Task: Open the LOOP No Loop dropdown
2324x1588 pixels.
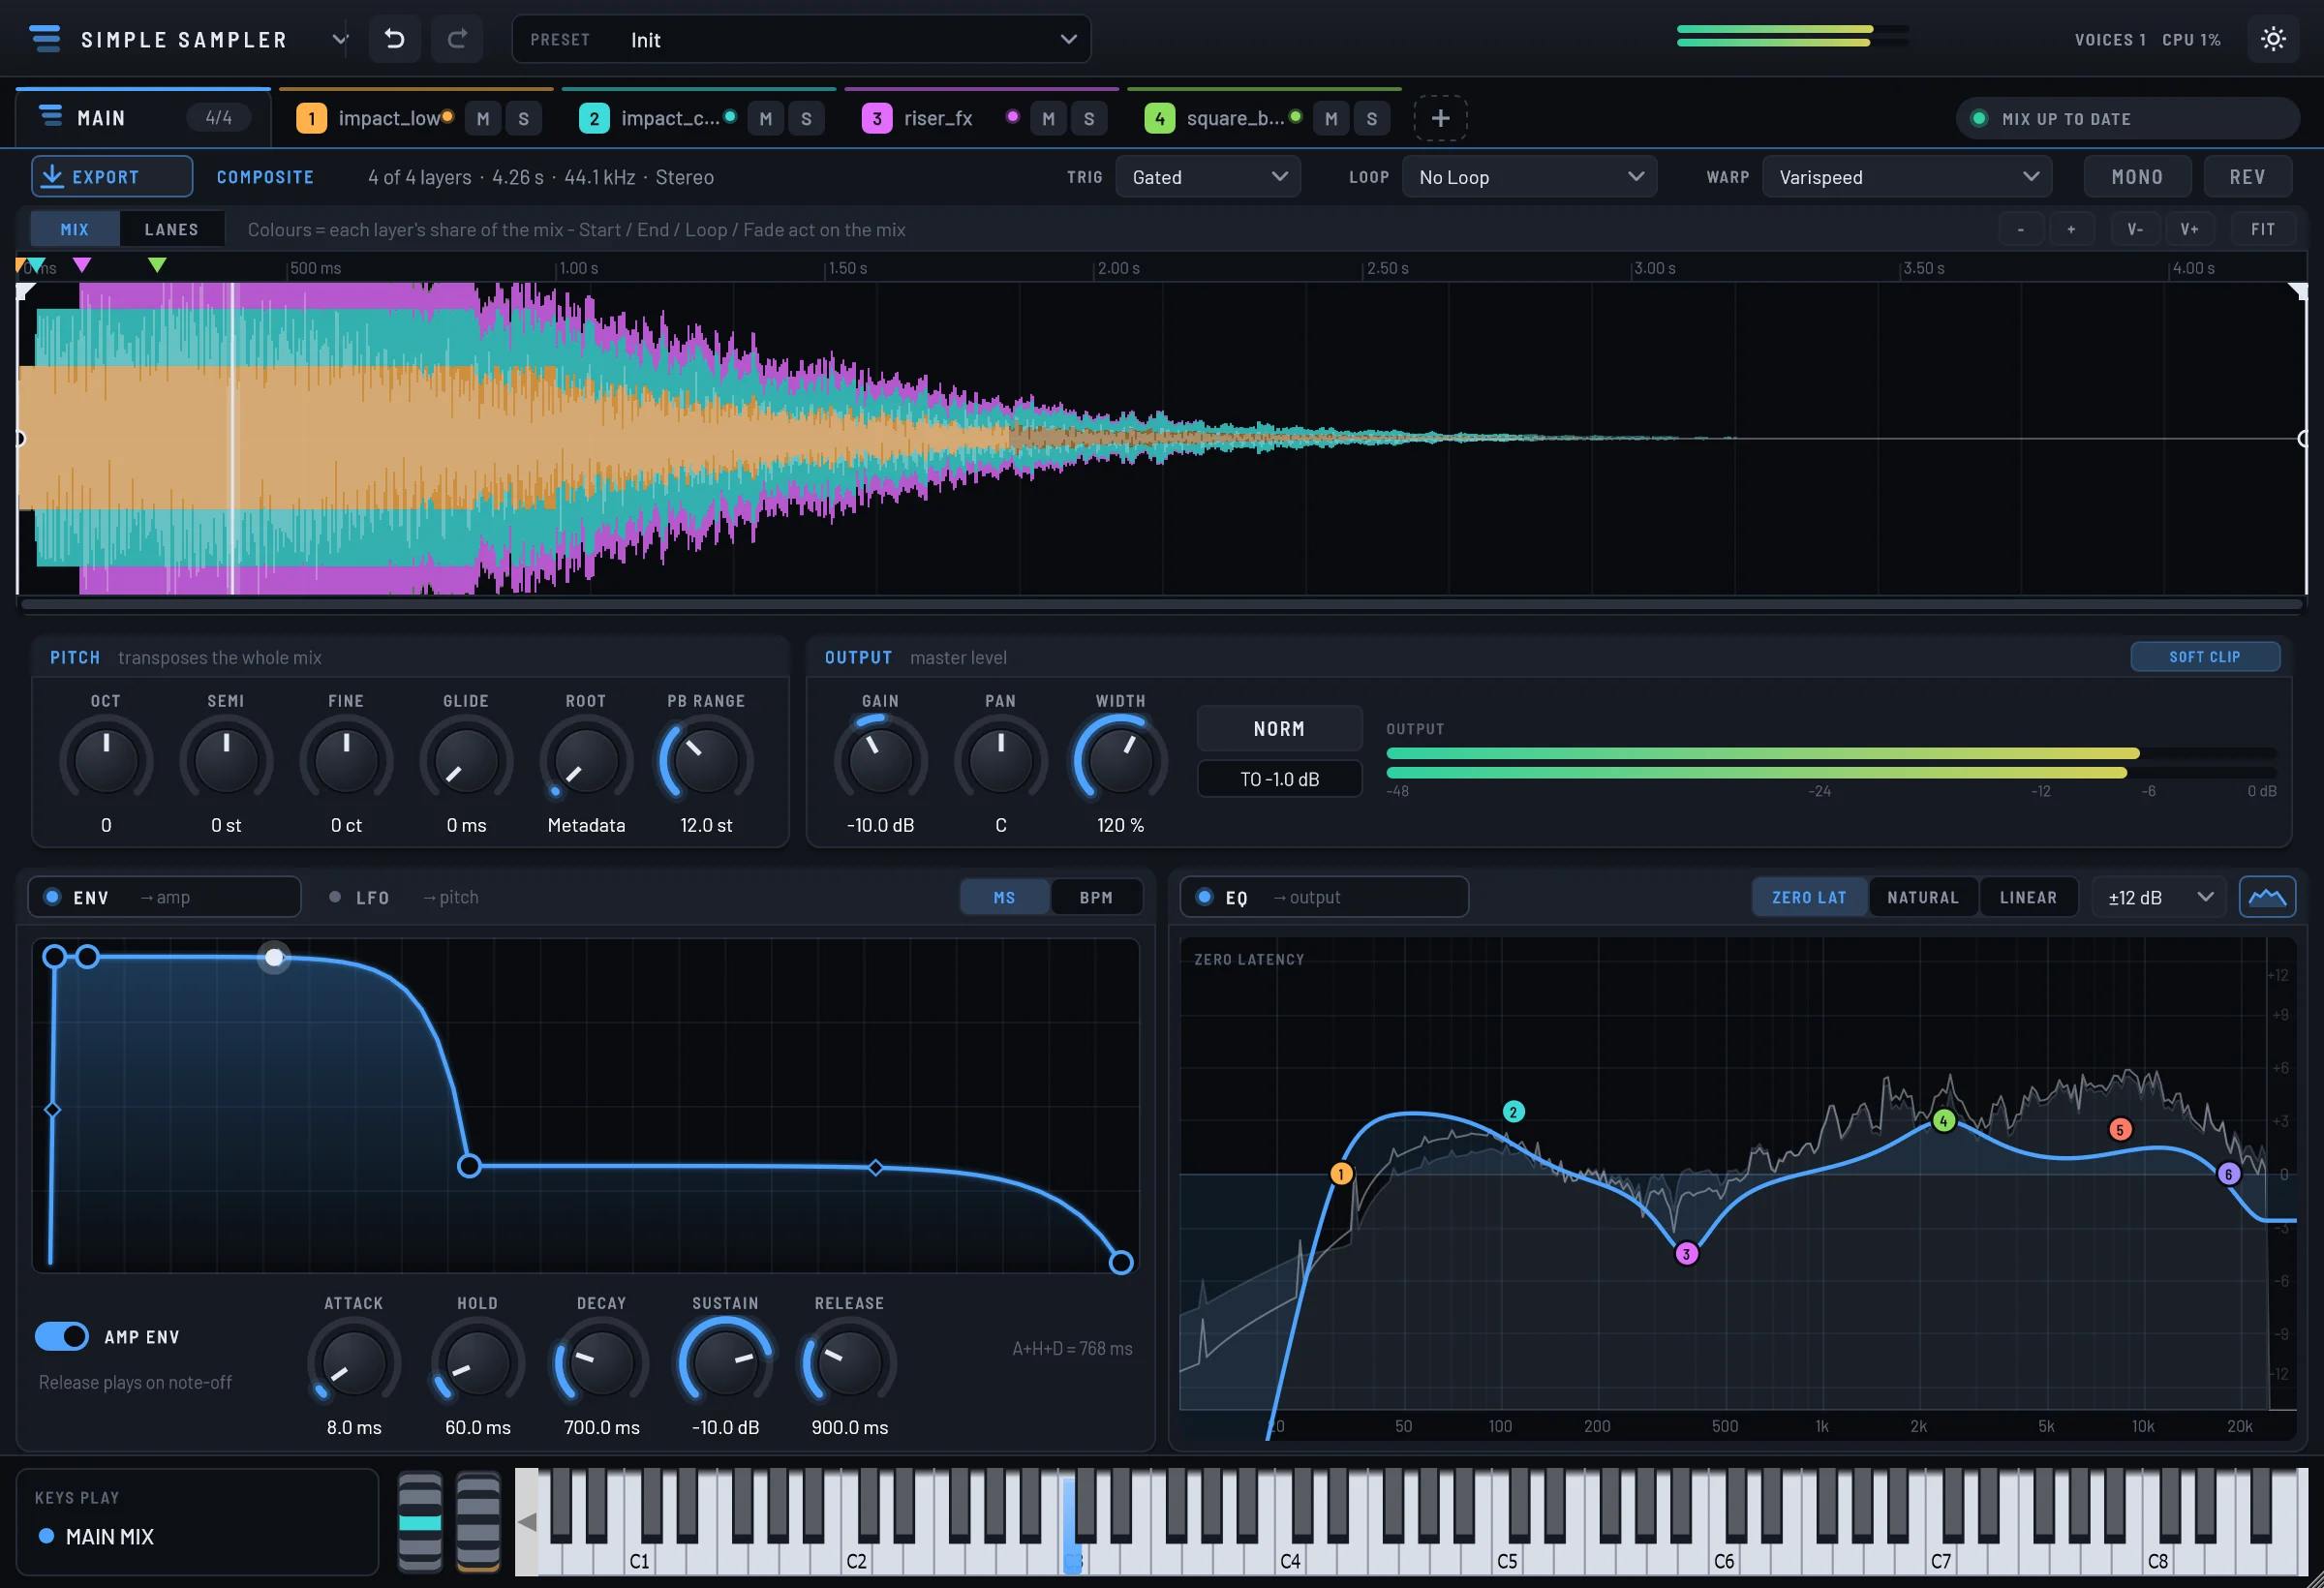Action: click(x=1529, y=177)
